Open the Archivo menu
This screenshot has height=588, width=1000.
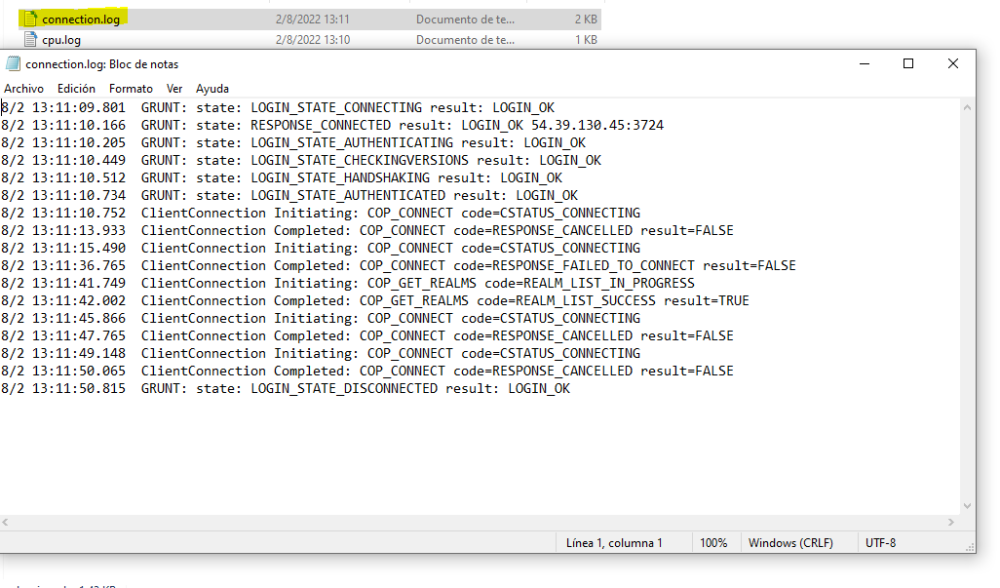(23, 88)
